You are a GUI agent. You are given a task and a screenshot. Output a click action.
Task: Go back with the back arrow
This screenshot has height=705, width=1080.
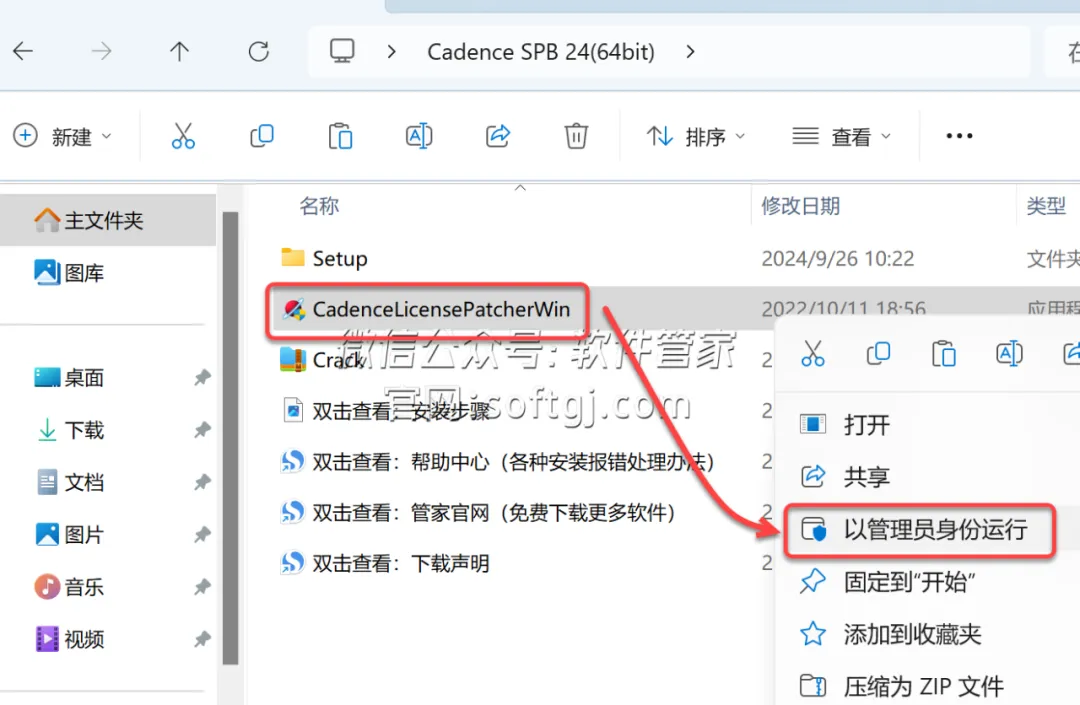[x=23, y=52]
